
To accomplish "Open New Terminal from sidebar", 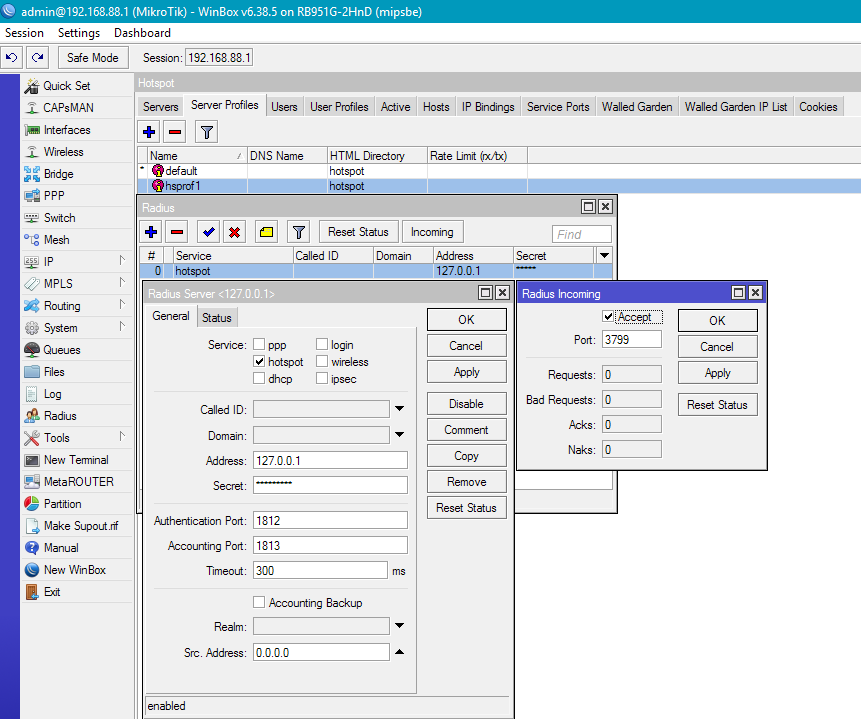I will coord(76,460).
